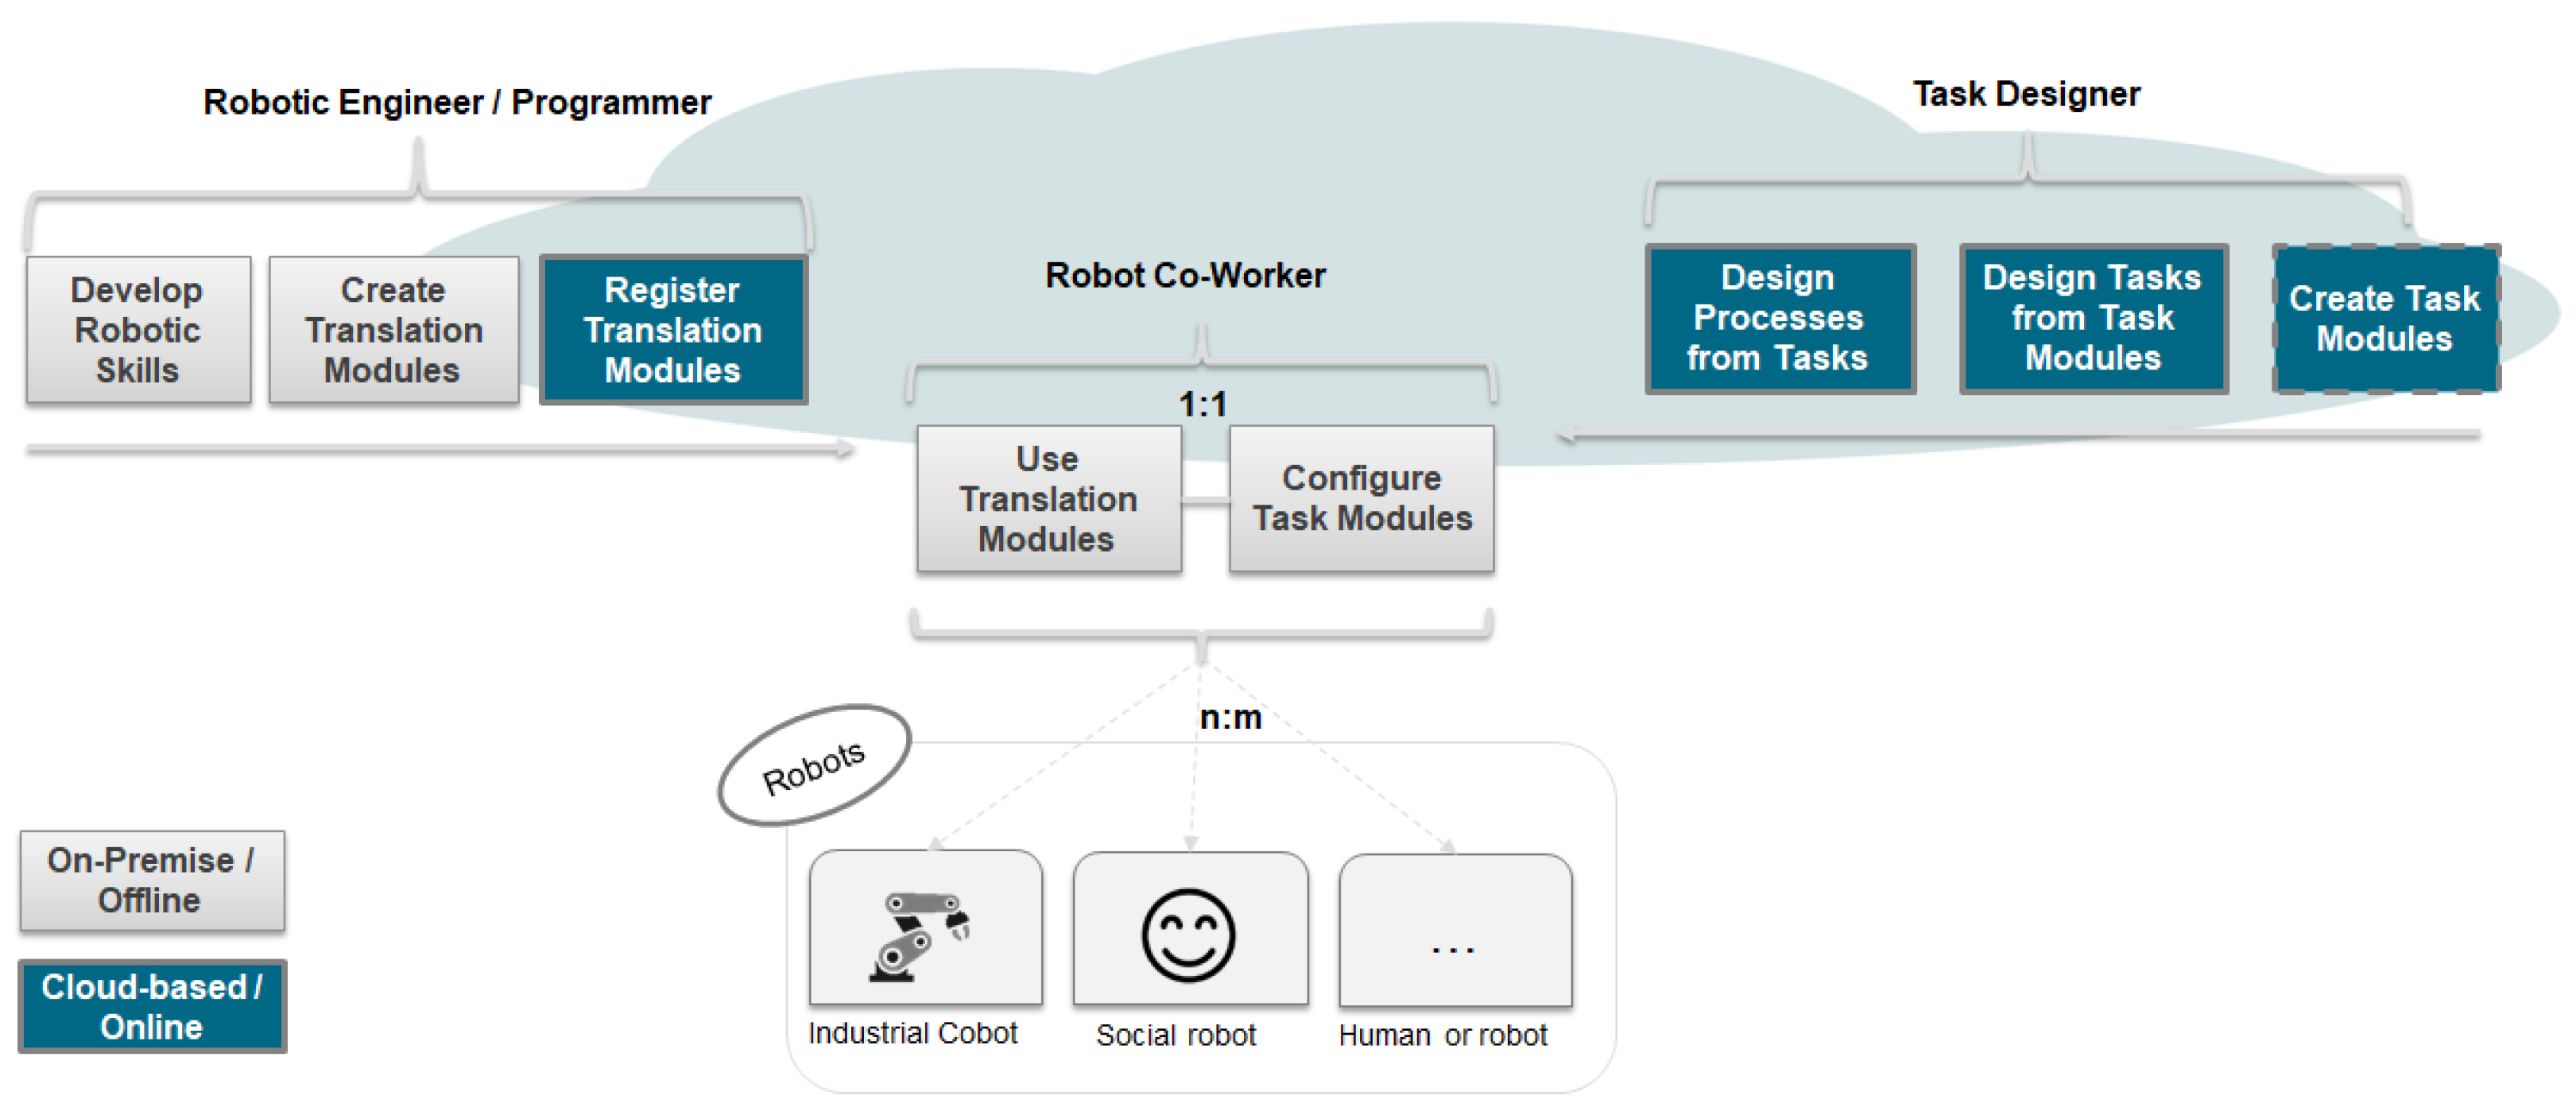Click the Cloud-based / Online legend box
The image size is (2576, 1111).
pyautogui.click(x=151, y=1006)
